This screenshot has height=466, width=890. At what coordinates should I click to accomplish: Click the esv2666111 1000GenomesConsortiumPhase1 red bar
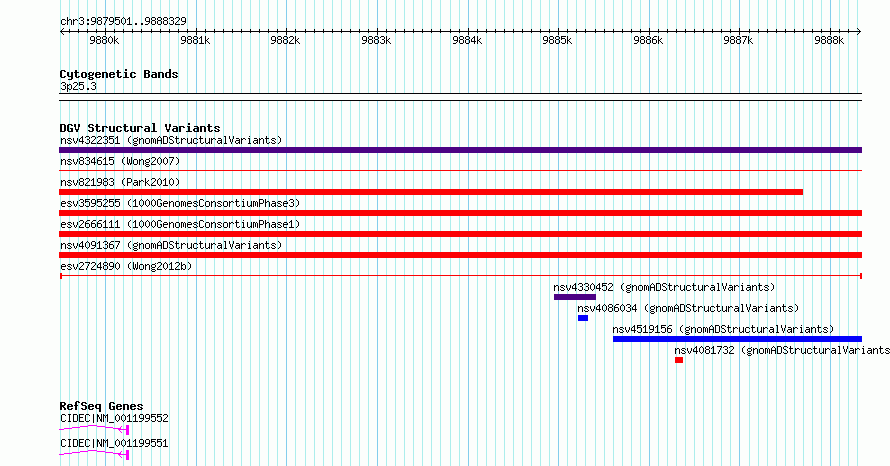pos(460,234)
